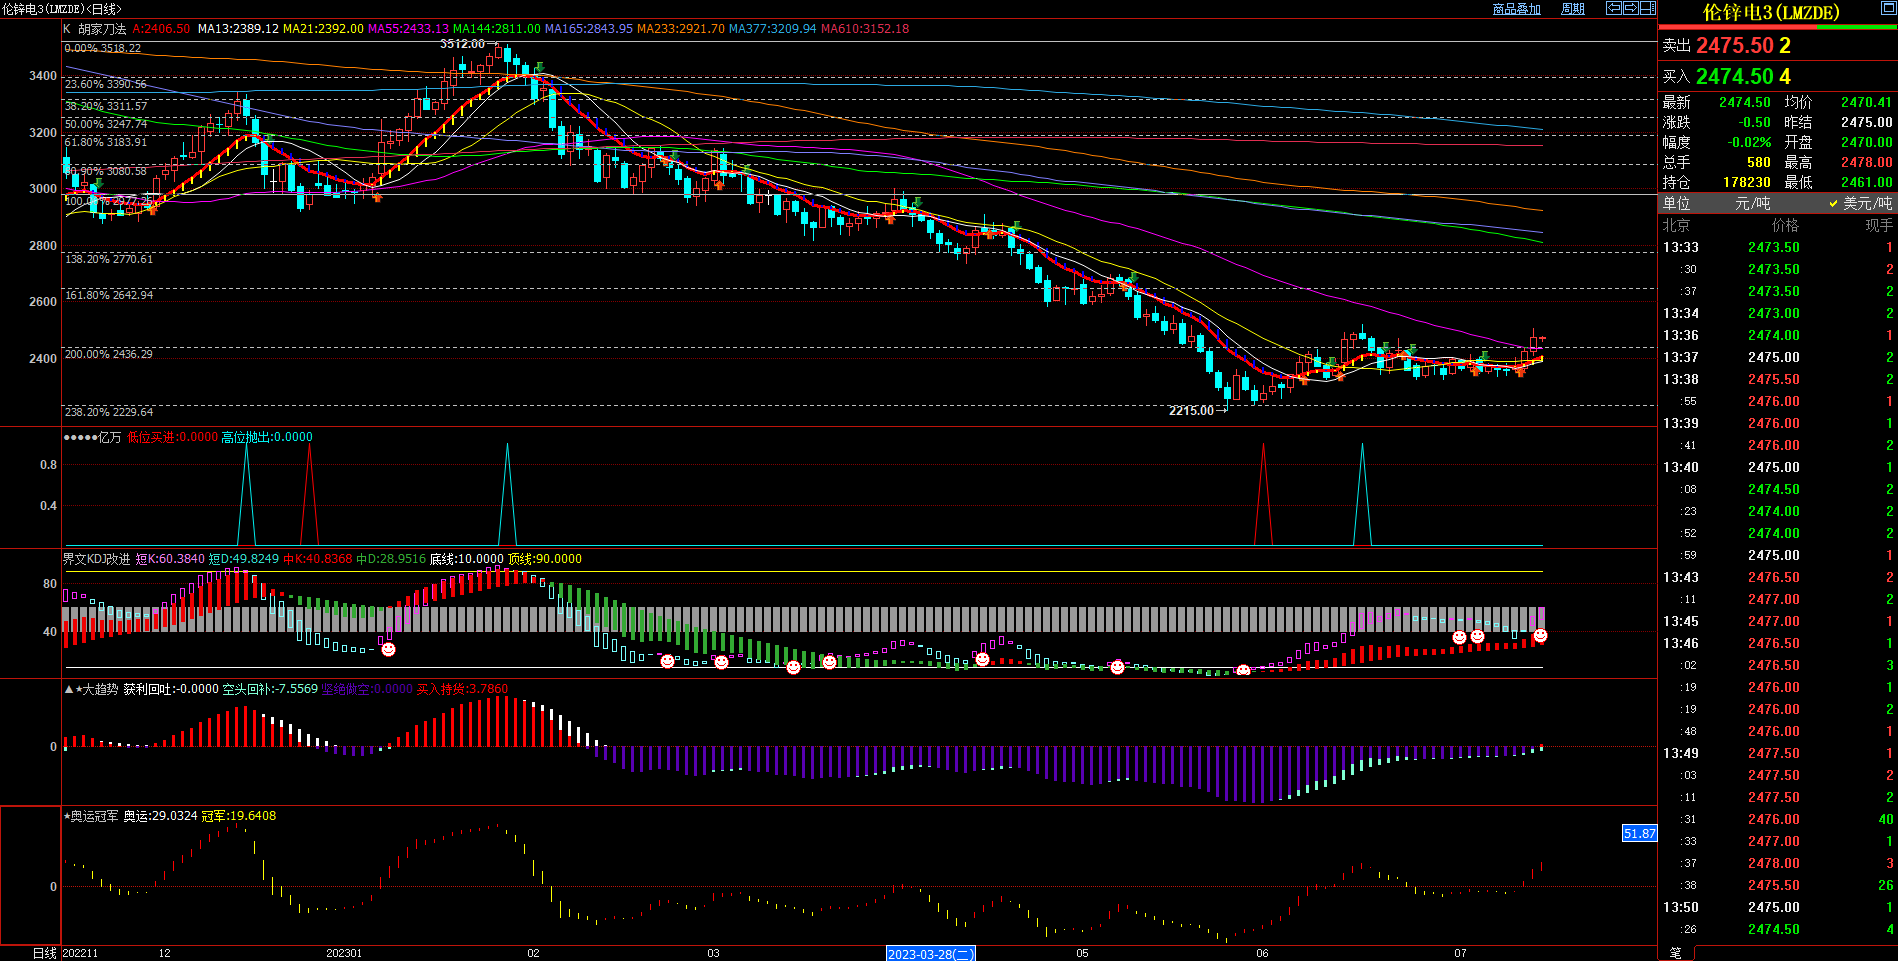The width and height of the screenshot is (1898, 961).
Task: Click the 2023-03-28 date marker on timeline
Action: pos(930,954)
